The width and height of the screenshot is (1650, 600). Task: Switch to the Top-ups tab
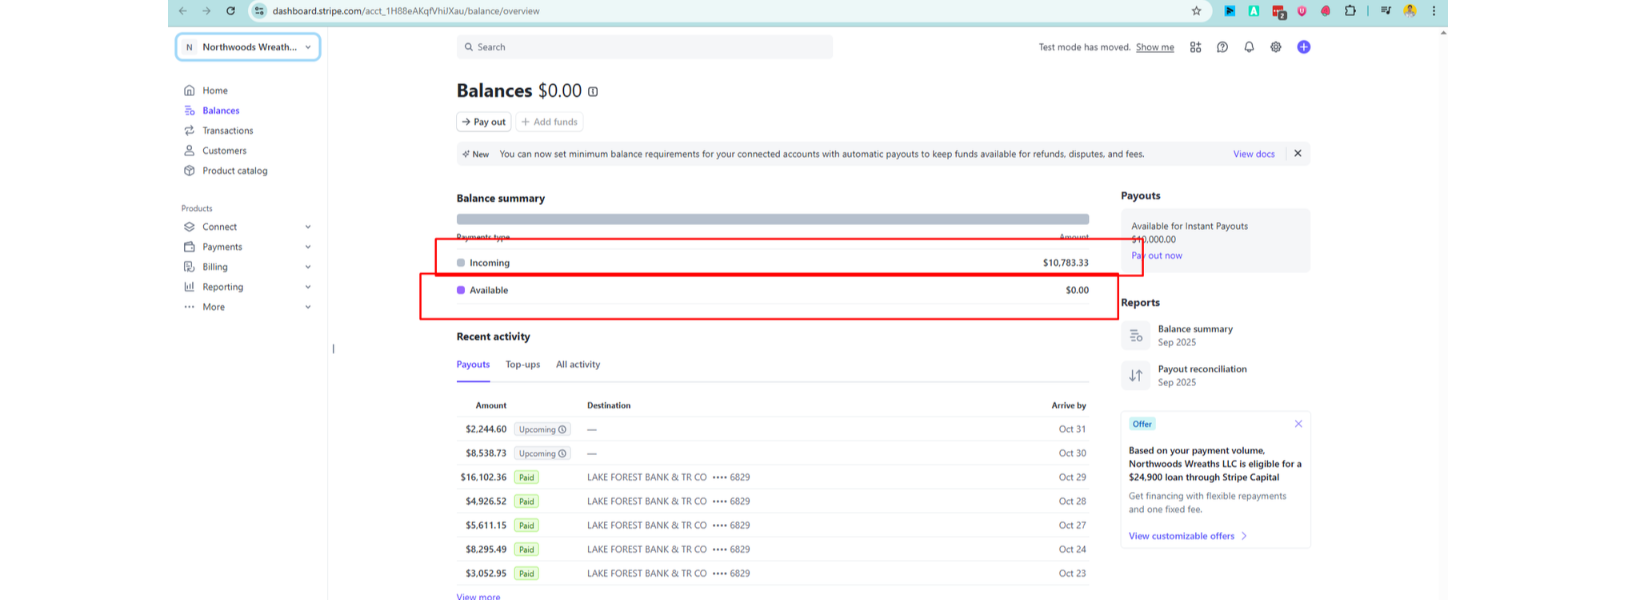tap(522, 365)
